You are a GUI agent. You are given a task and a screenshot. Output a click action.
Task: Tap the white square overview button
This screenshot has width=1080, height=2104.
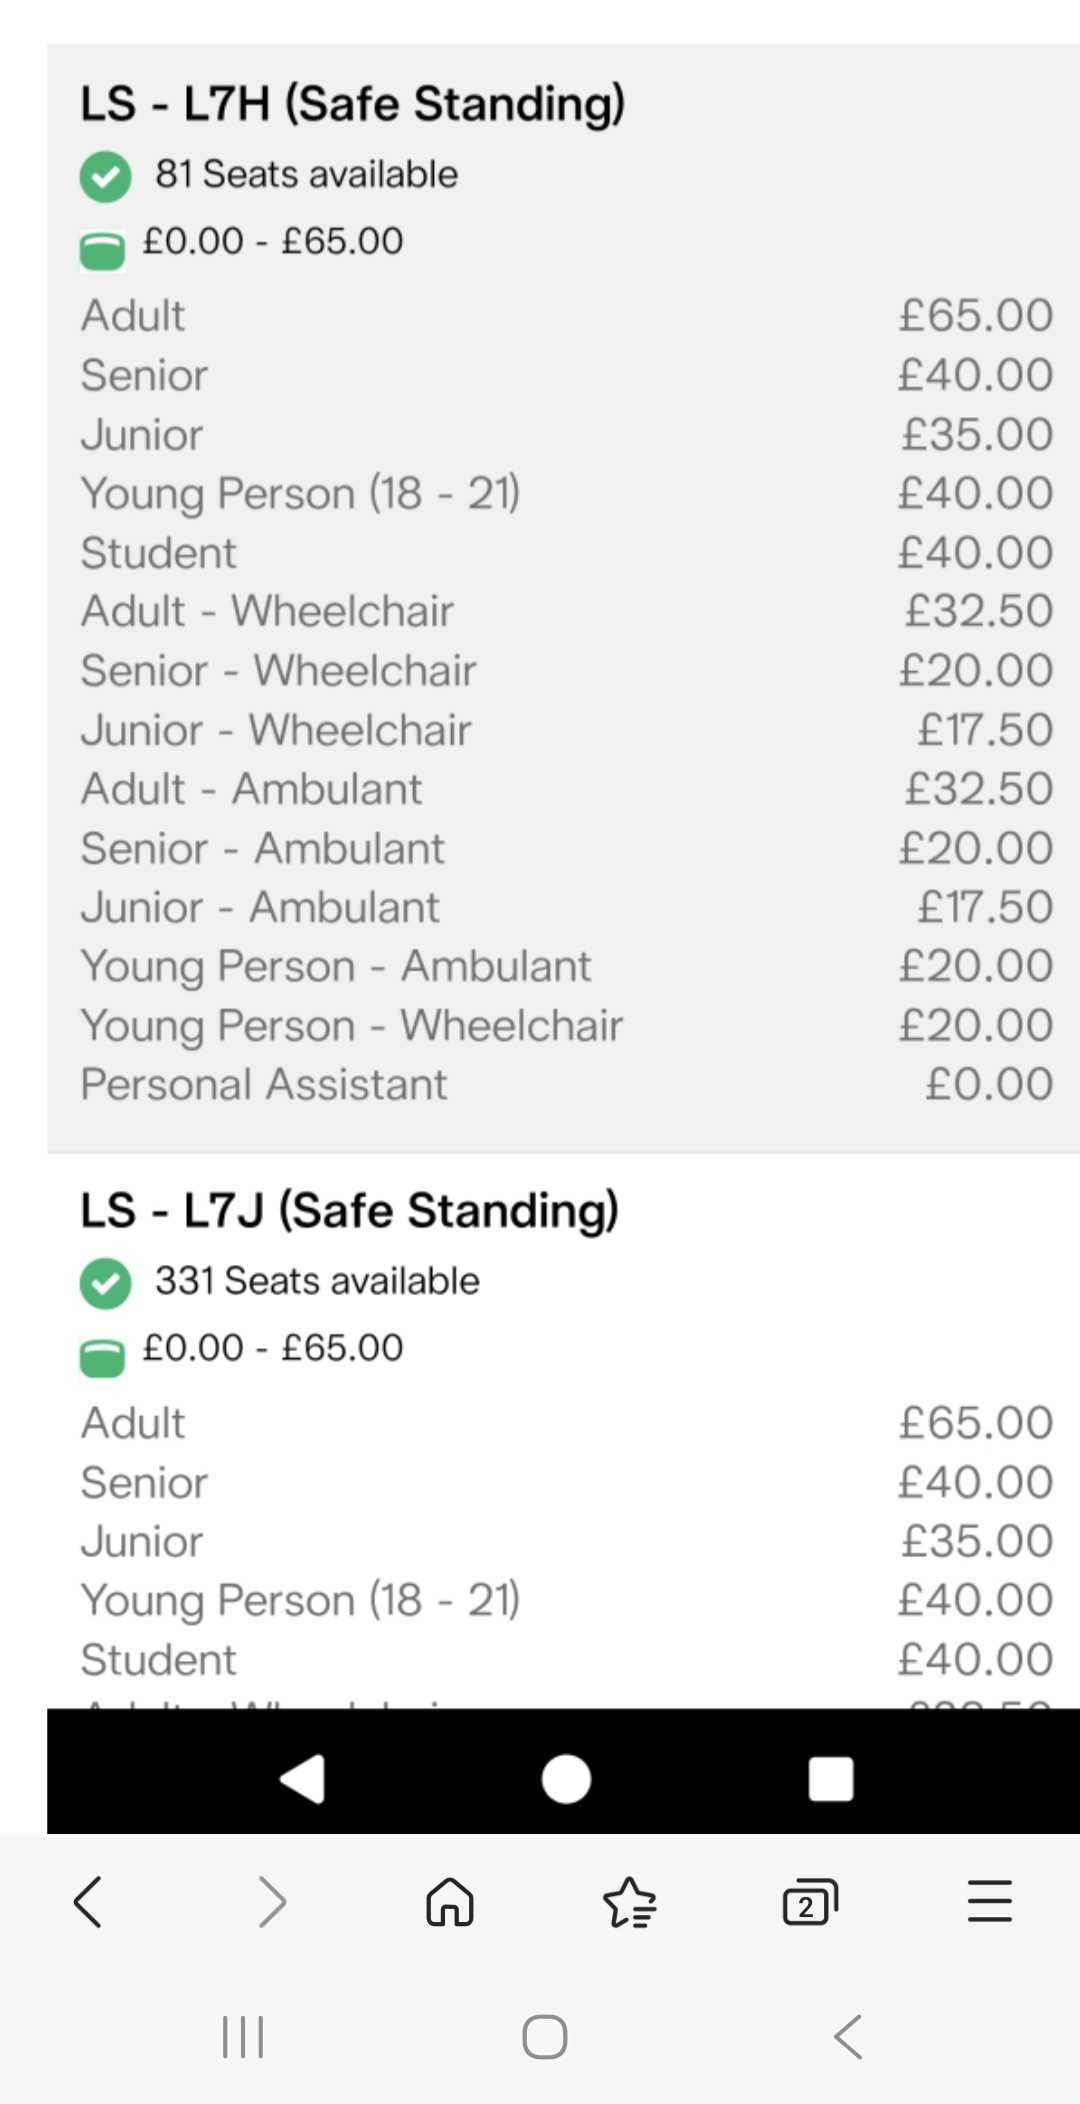(830, 1779)
